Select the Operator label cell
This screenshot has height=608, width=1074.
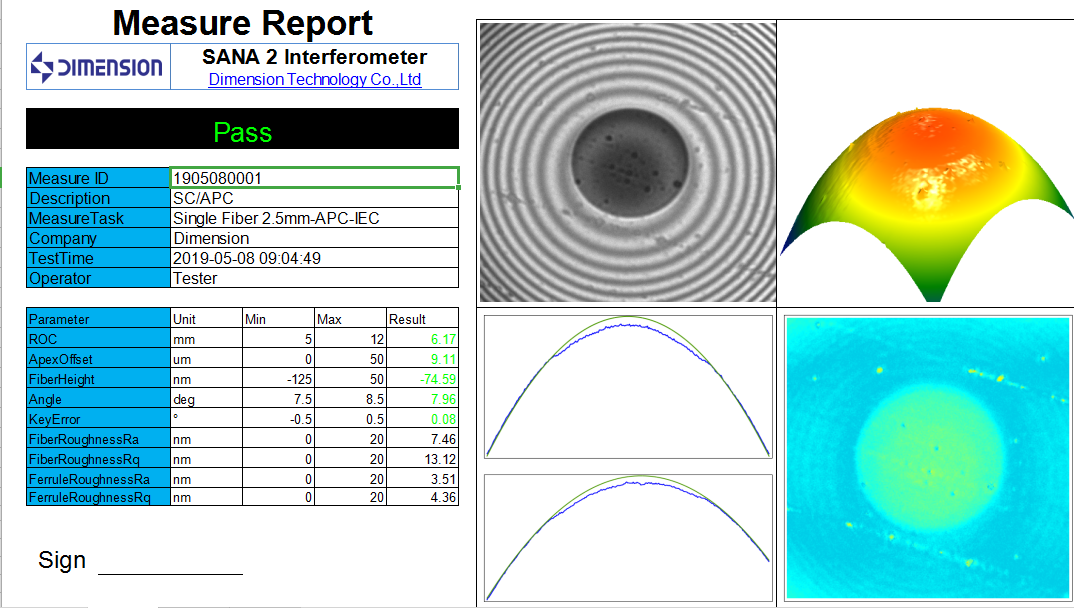tap(98, 277)
